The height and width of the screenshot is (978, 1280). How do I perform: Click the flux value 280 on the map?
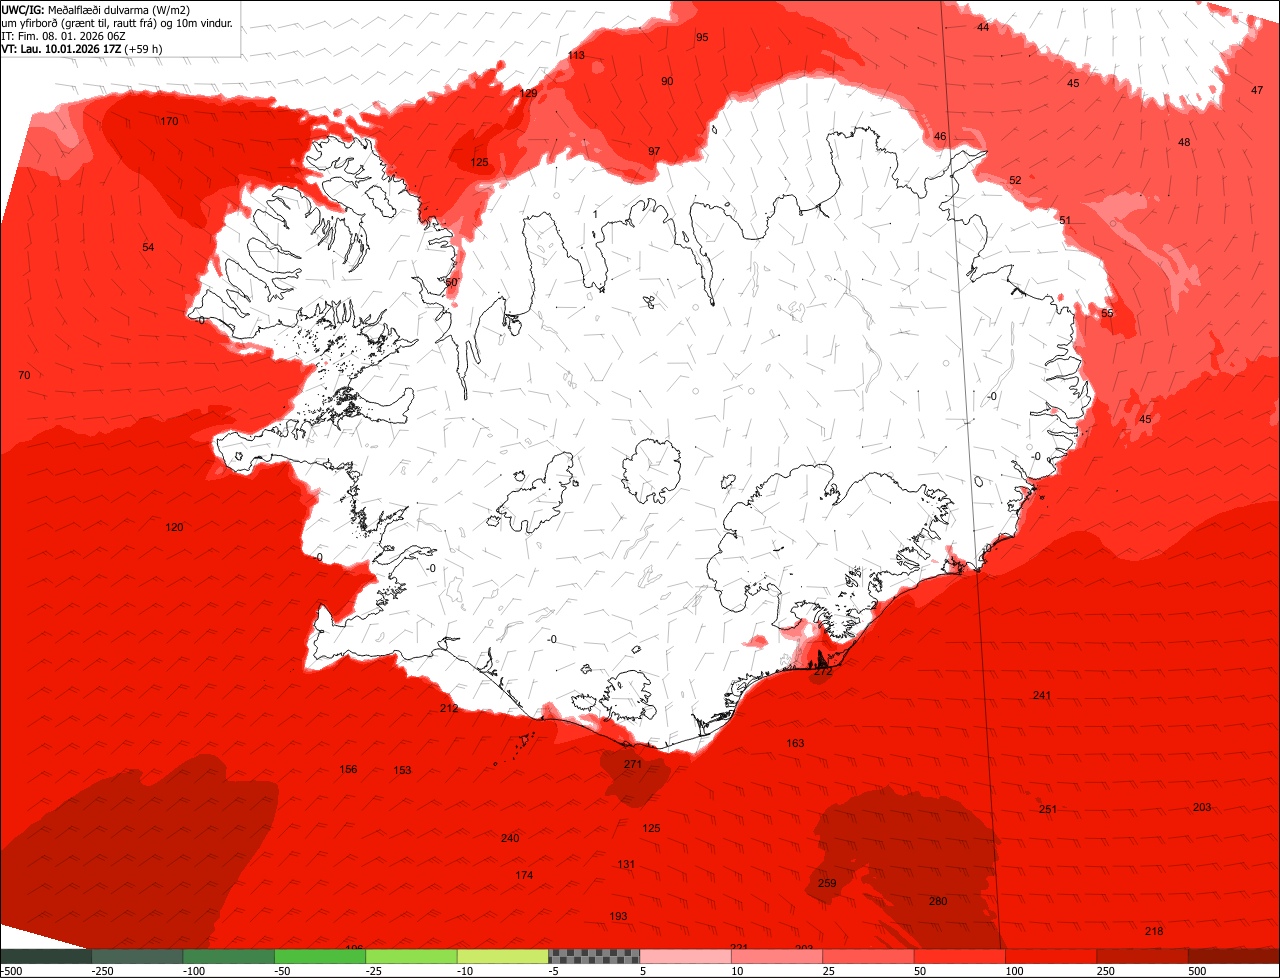pyautogui.click(x=938, y=901)
